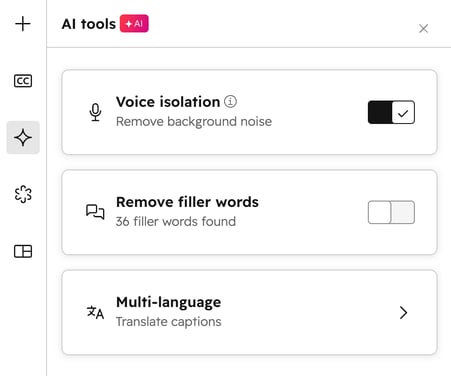Open the layout panel icon
The width and height of the screenshot is (451, 376).
point(23,251)
